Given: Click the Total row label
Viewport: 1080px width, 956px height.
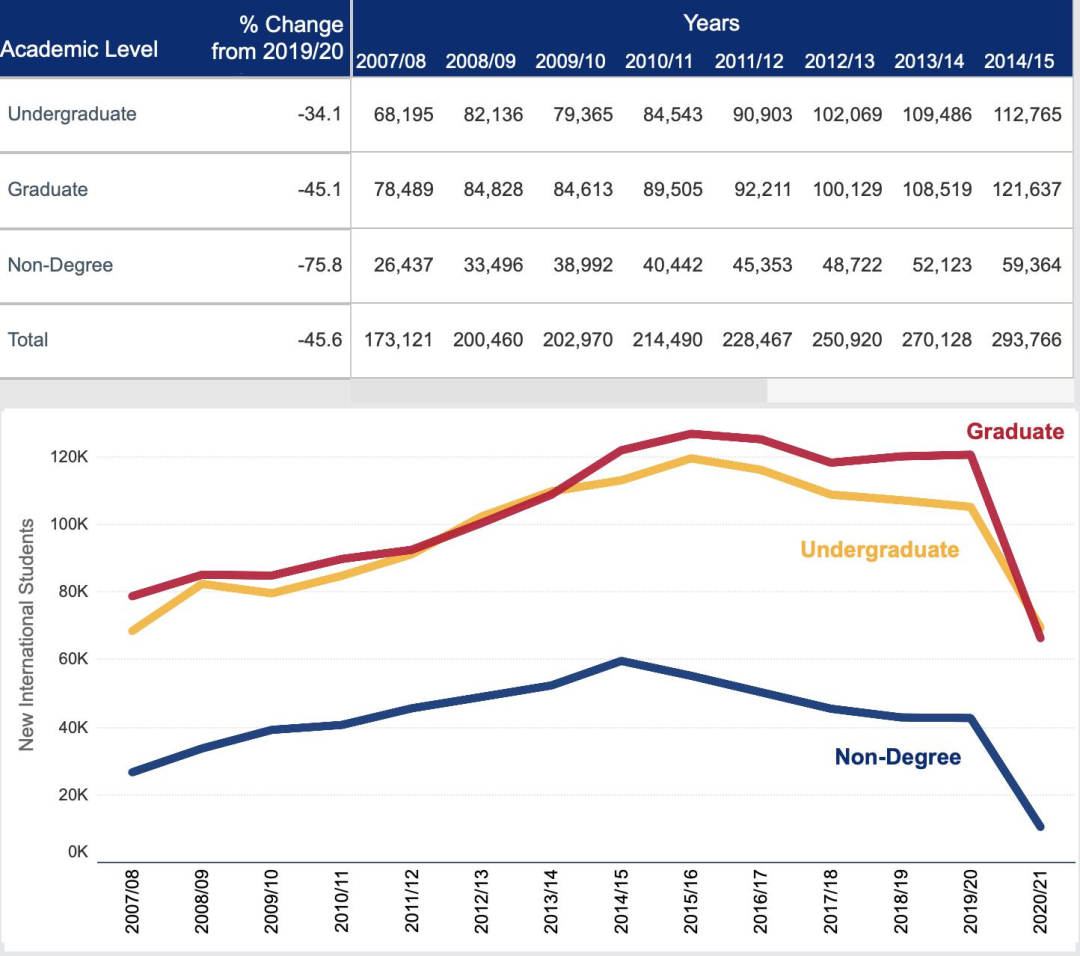Looking at the screenshot, I should (28, 340).
